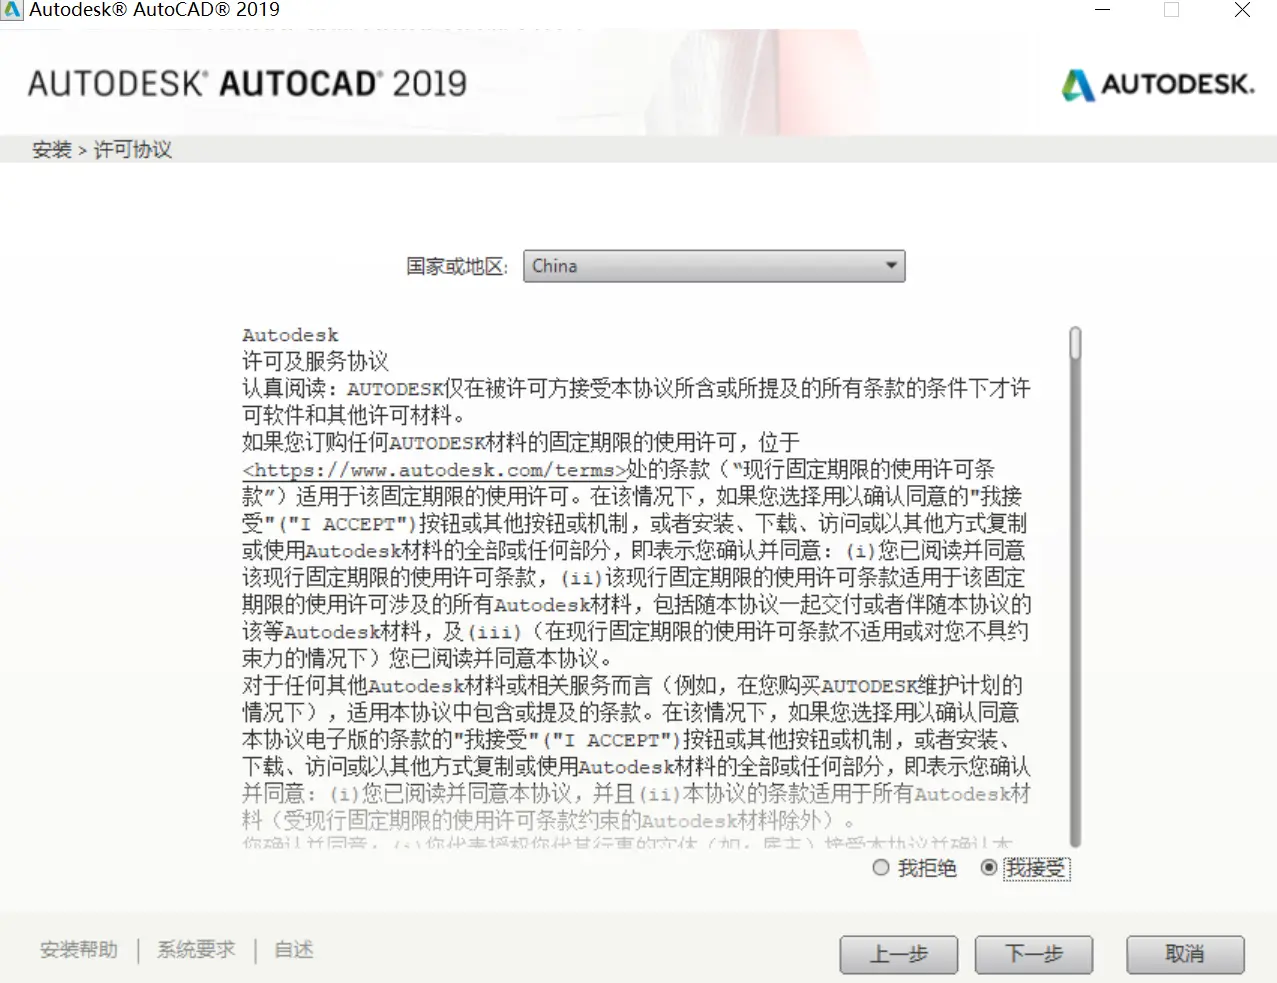The width and height of the screenshot is (1277, 983).
Task: Click the 下一步 button
Action: pos(1034,954)
